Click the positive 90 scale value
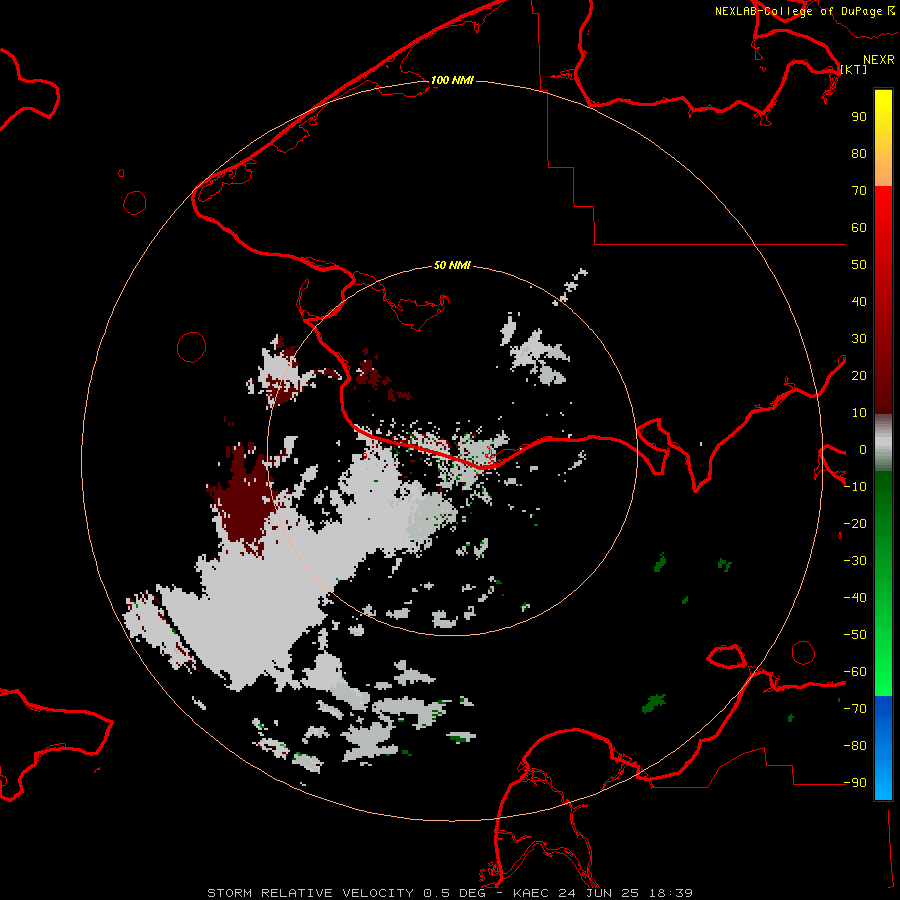The width and height of the screenshot is (900, 900). point(859,117)
